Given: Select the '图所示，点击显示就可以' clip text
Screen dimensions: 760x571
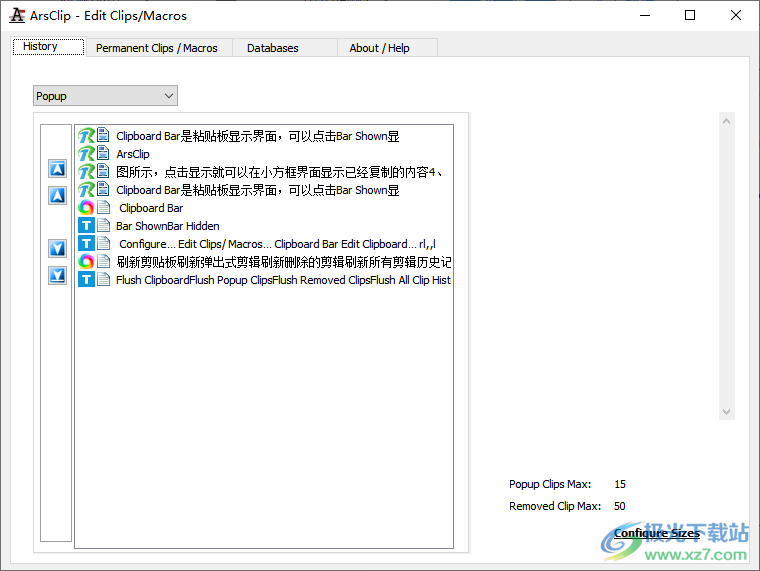Looking at the screenshot, I should [279, 172].
